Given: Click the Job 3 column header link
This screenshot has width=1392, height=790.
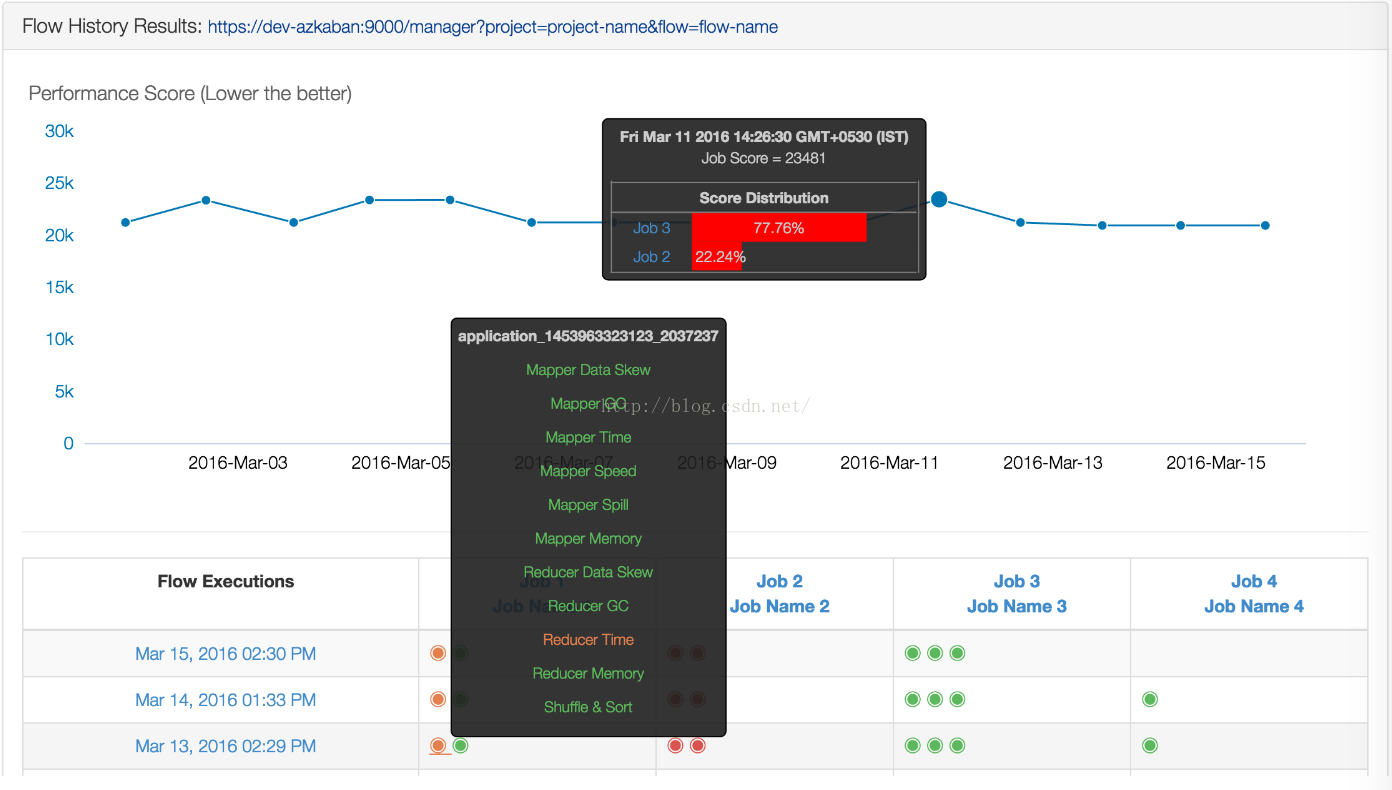Looking at the screenshot, I should click(x=1017, y=581).
